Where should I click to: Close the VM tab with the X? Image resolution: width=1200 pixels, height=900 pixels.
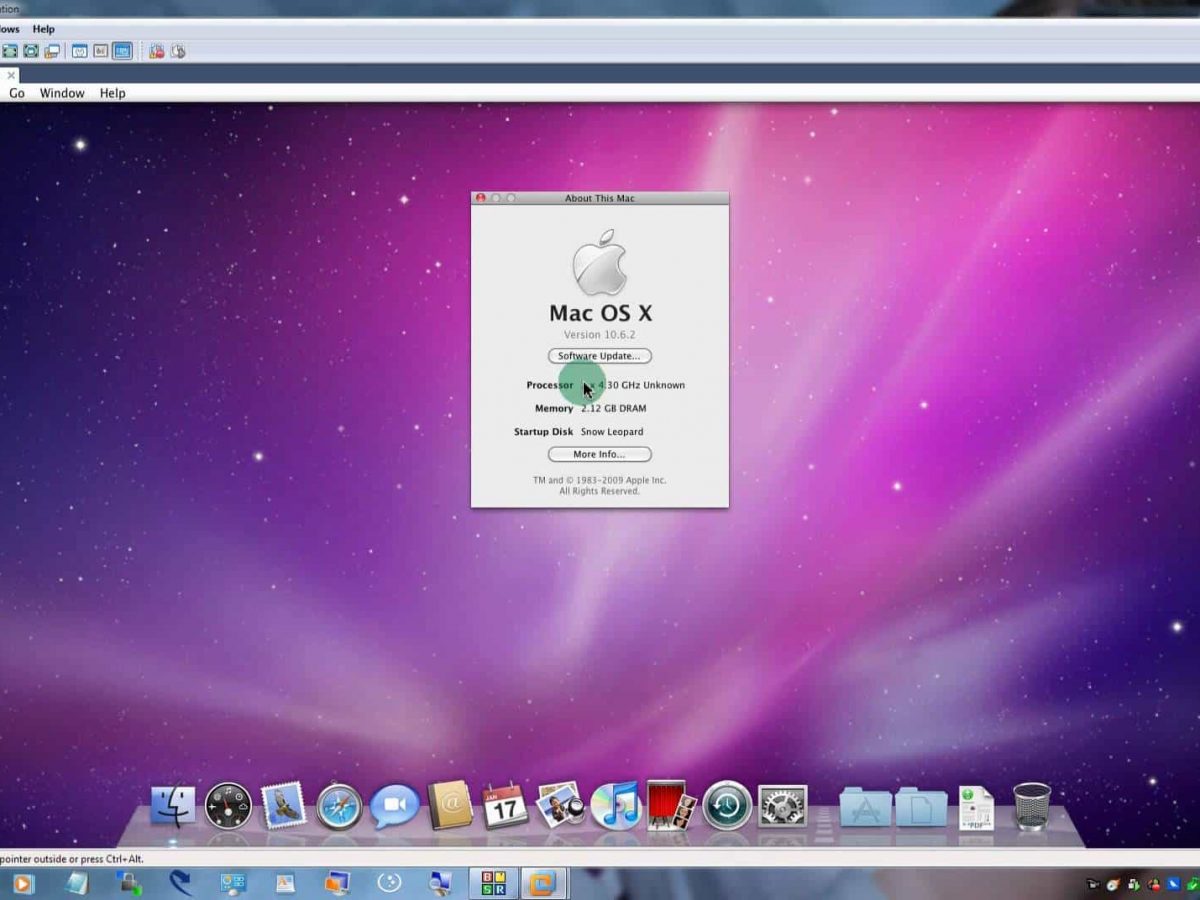[x=10, y=75]
